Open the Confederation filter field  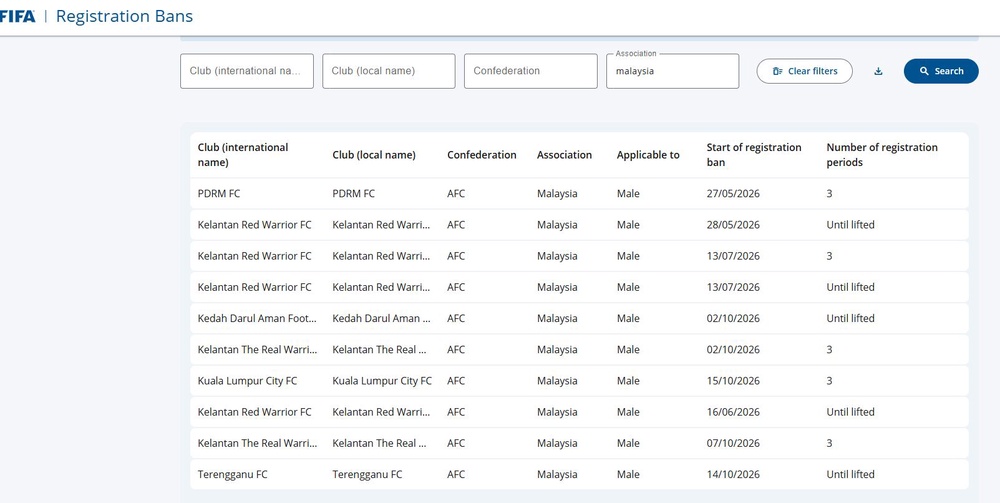coord(531,71)
